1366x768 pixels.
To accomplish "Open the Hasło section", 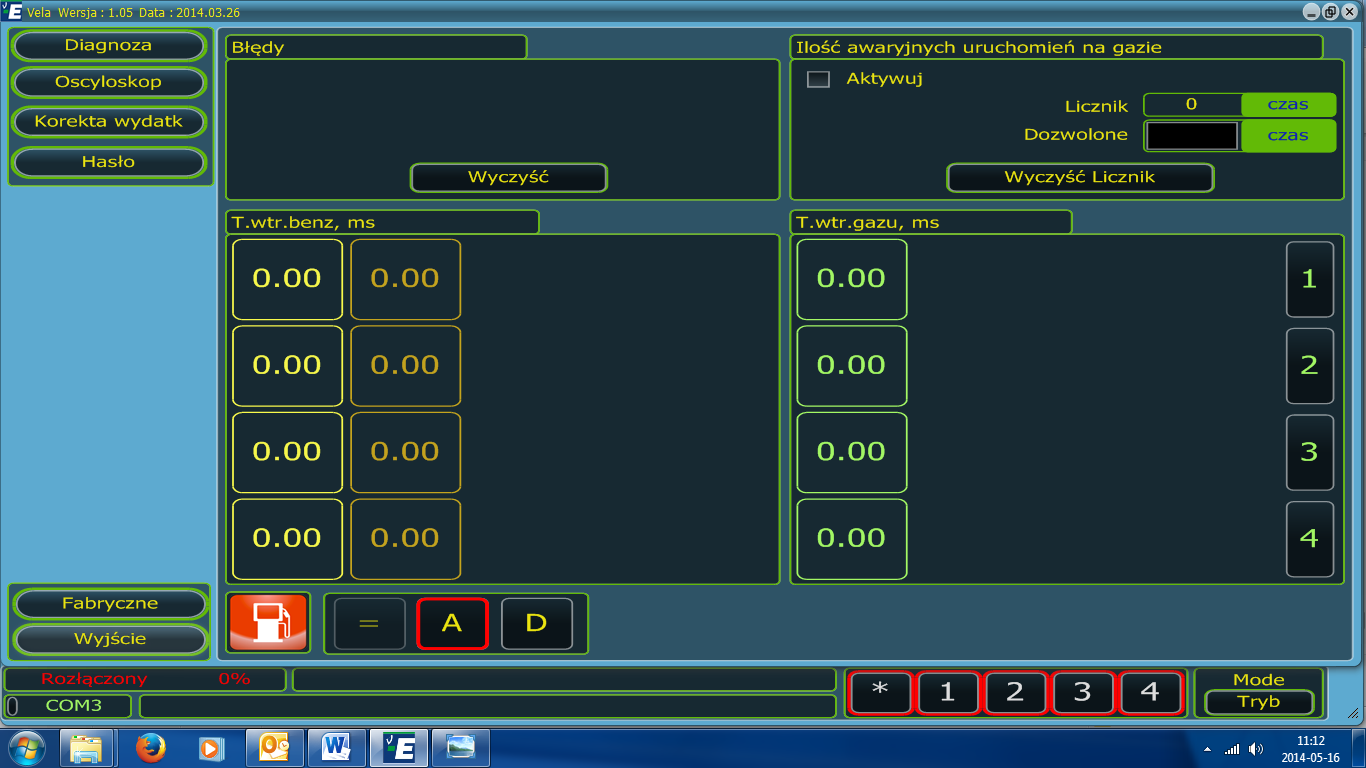I will pos(108,161).
